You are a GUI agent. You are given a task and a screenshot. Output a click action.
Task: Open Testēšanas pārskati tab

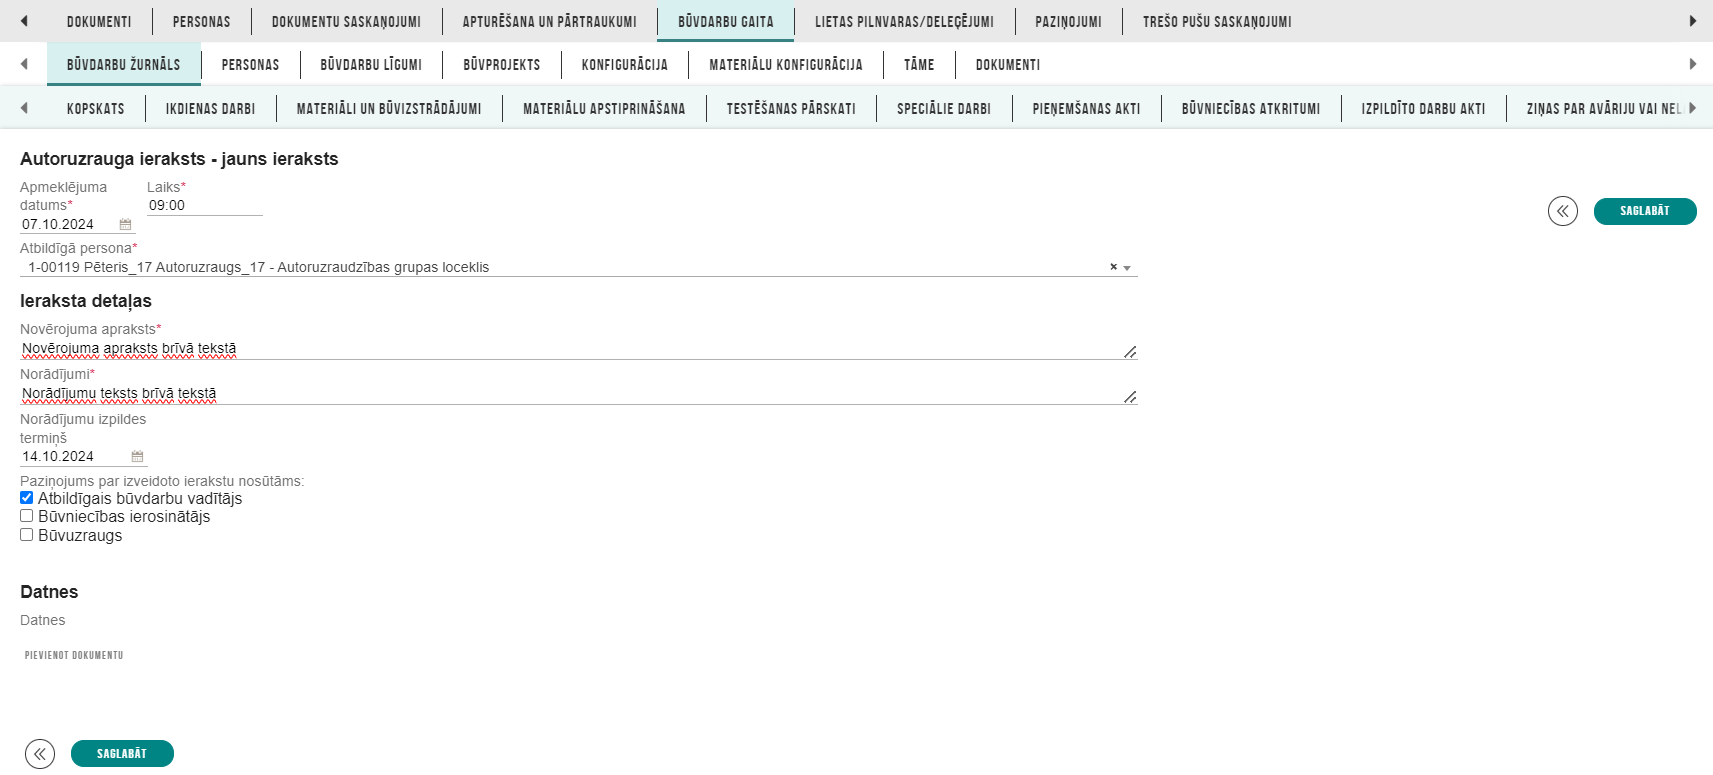click(791, 108)
